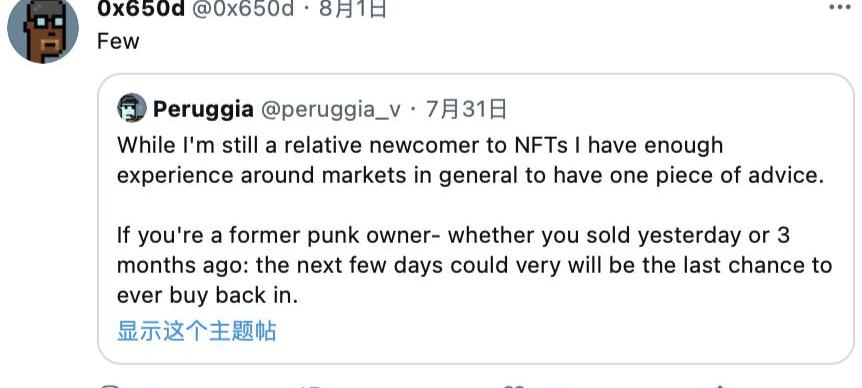Click the partially visible reply icon
This screenshot has width=862, height=388.
(110, 386)
